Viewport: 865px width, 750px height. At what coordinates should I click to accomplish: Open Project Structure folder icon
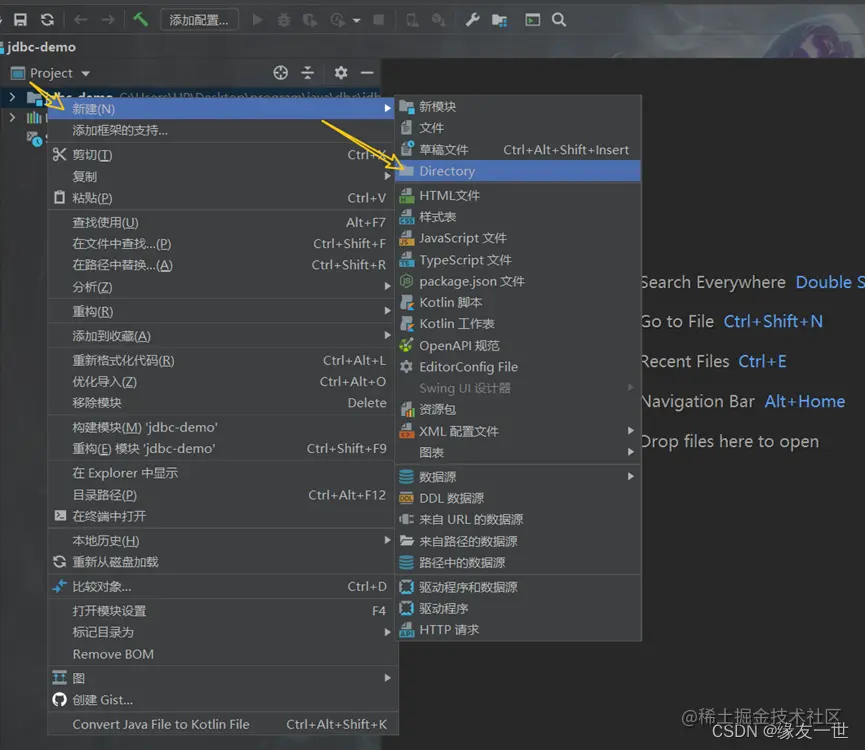pyautogui.click(x=499, y=20)
